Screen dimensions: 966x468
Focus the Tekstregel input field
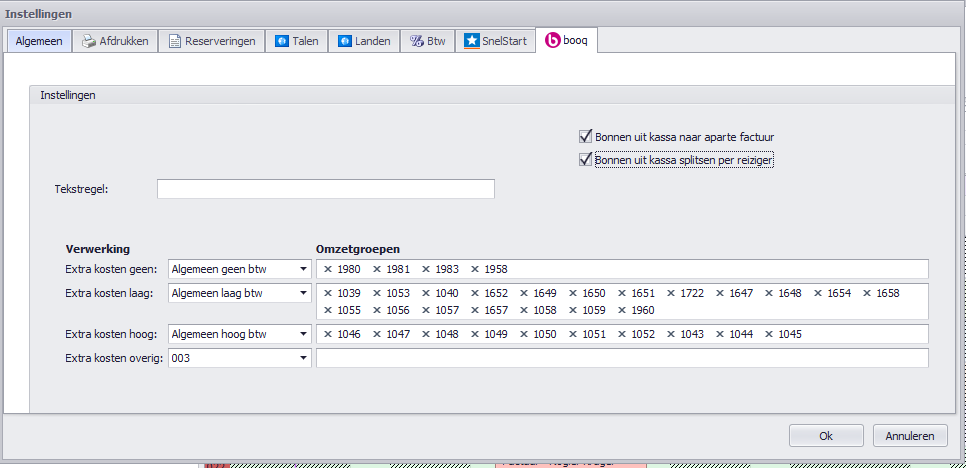click(325, 189)
